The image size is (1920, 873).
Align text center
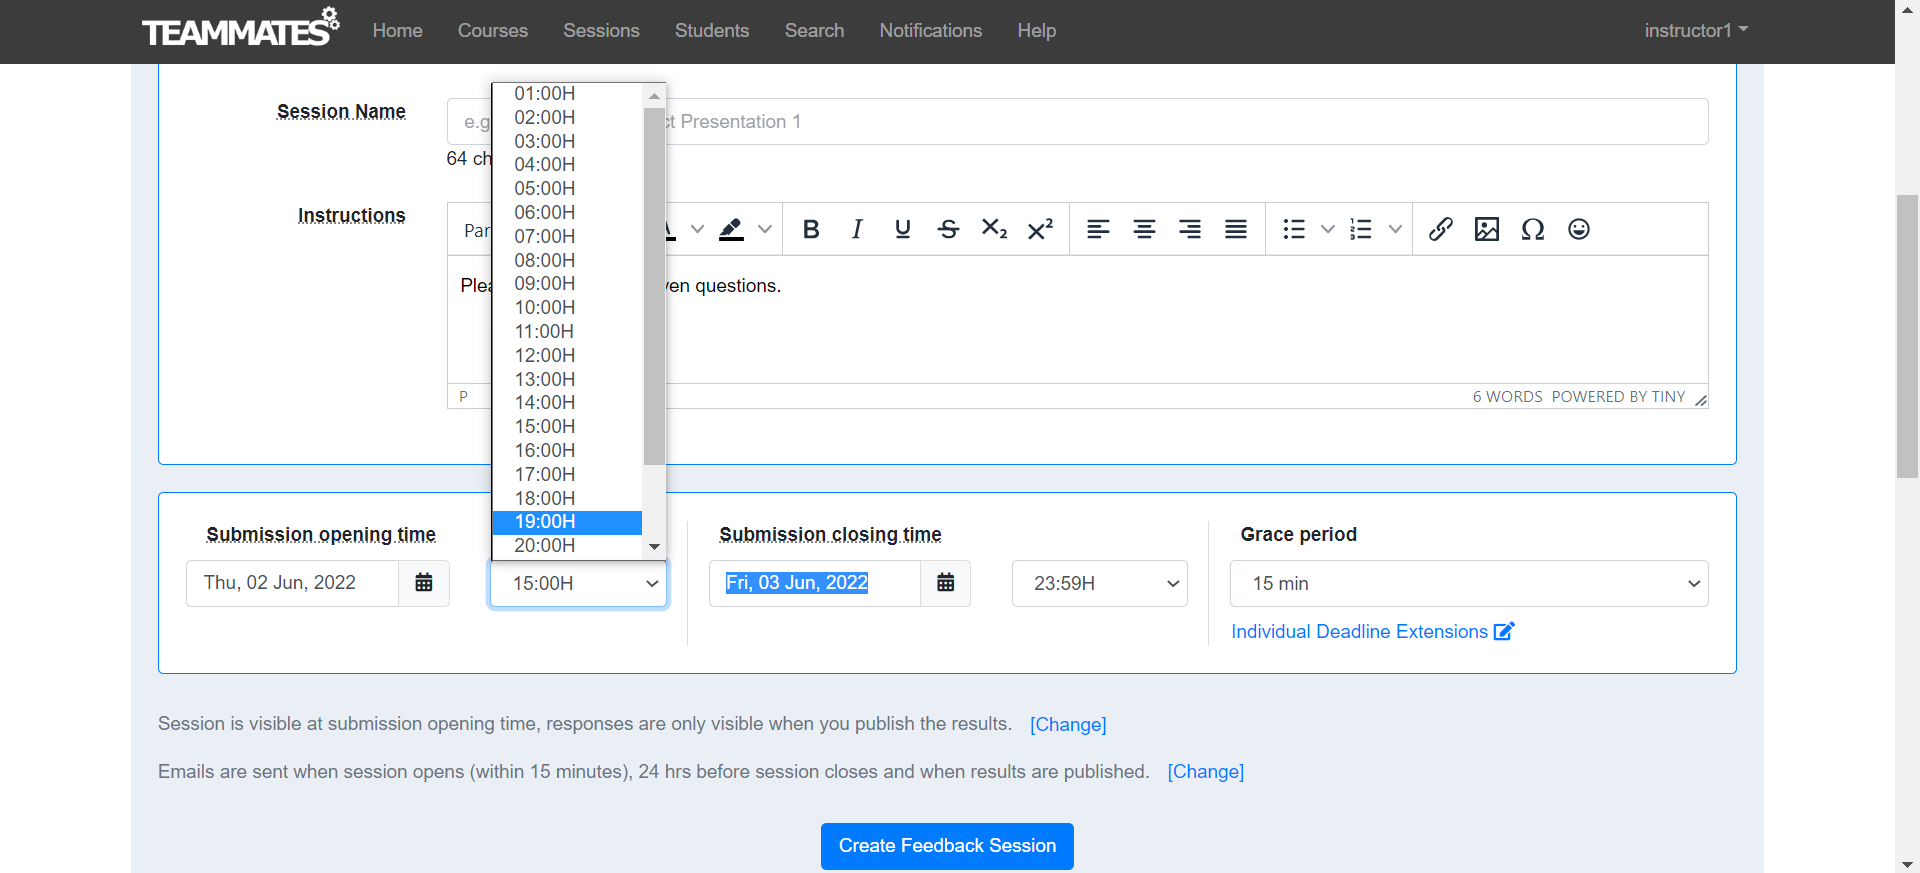[x=1144, y=230]
